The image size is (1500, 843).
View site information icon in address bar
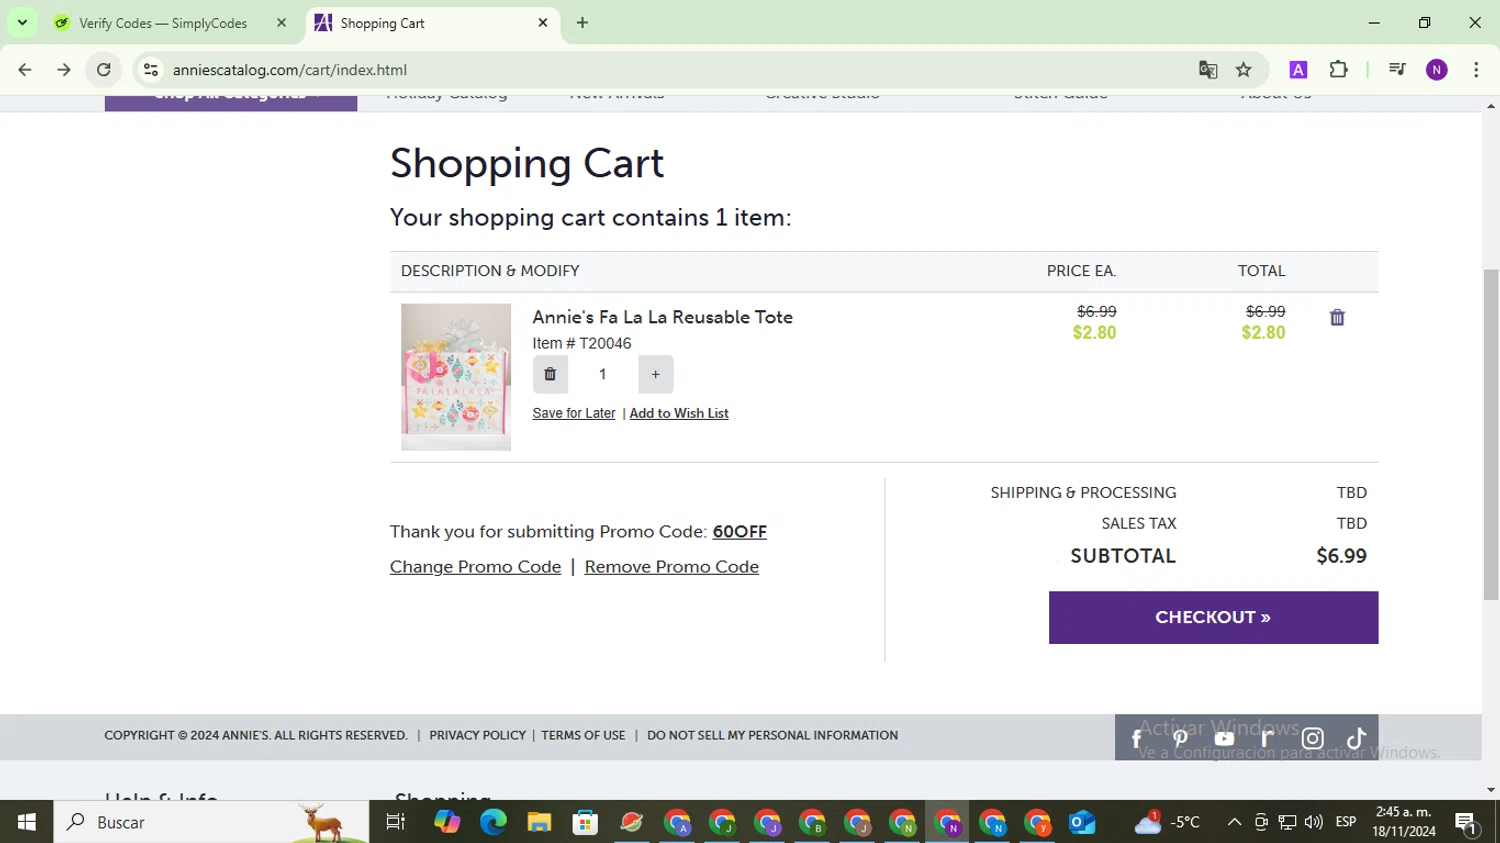click(x=151, y=70)
